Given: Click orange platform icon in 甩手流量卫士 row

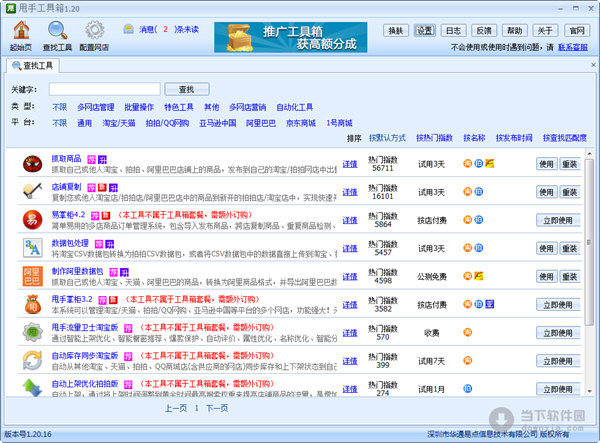Looking at the screenshot, I should click(x=468, y=332).
